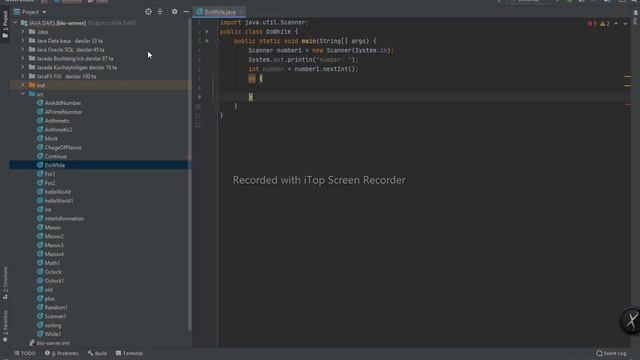Select the Massiv4 class
The width and height of the screenshot is (640, 360).
(x=54, y=254)
